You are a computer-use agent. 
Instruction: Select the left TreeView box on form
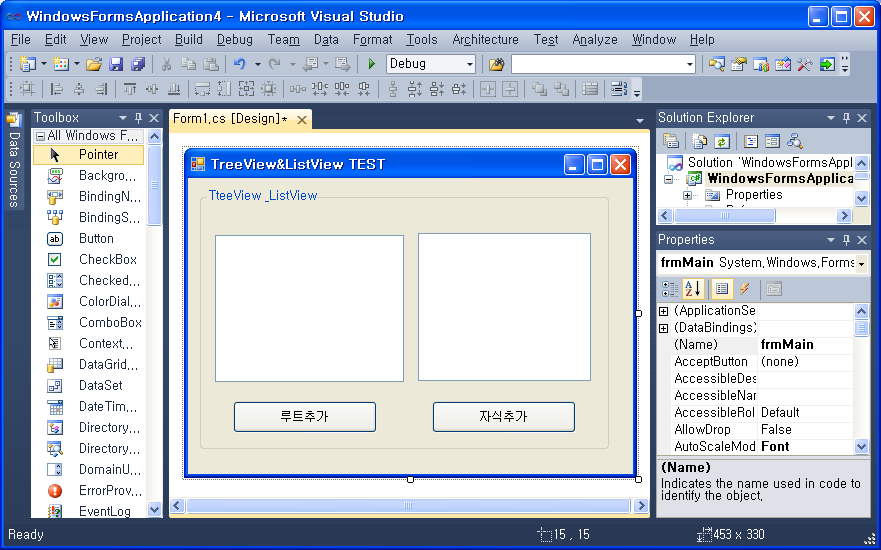pyautogui.click(x=309, y=308)
